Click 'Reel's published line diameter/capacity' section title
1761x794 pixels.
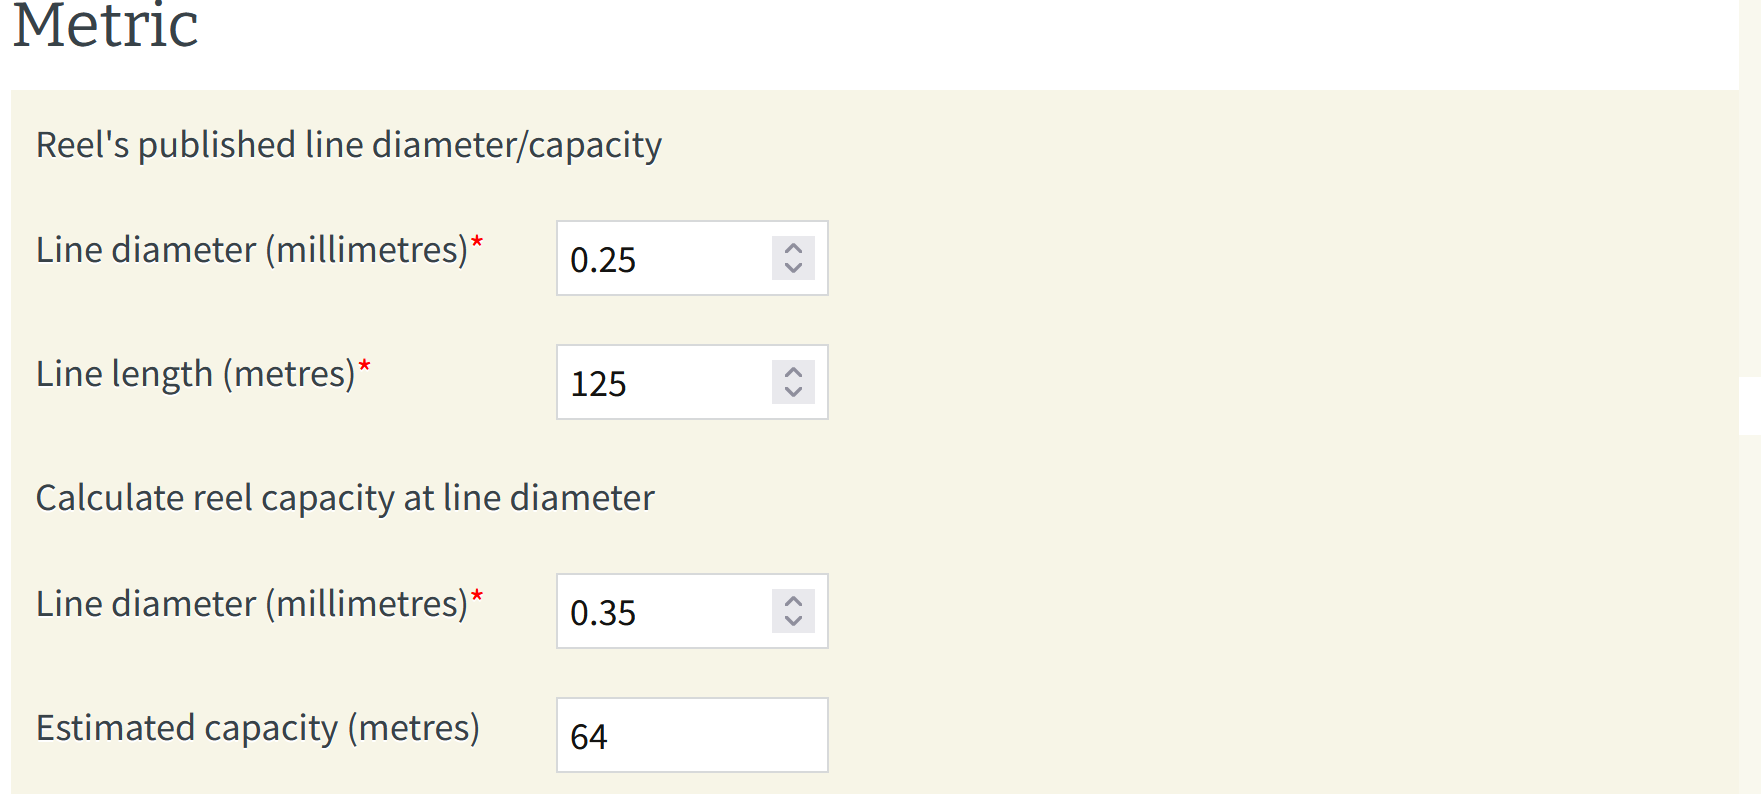348,145
